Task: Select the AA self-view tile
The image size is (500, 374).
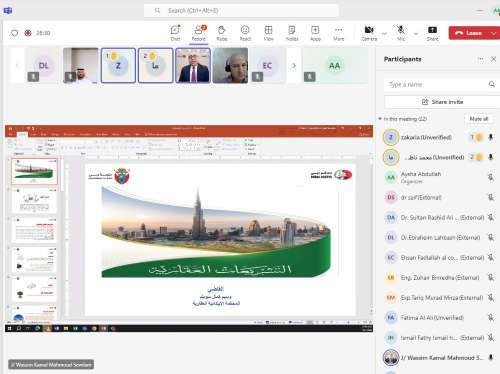Action: point(334,65)
